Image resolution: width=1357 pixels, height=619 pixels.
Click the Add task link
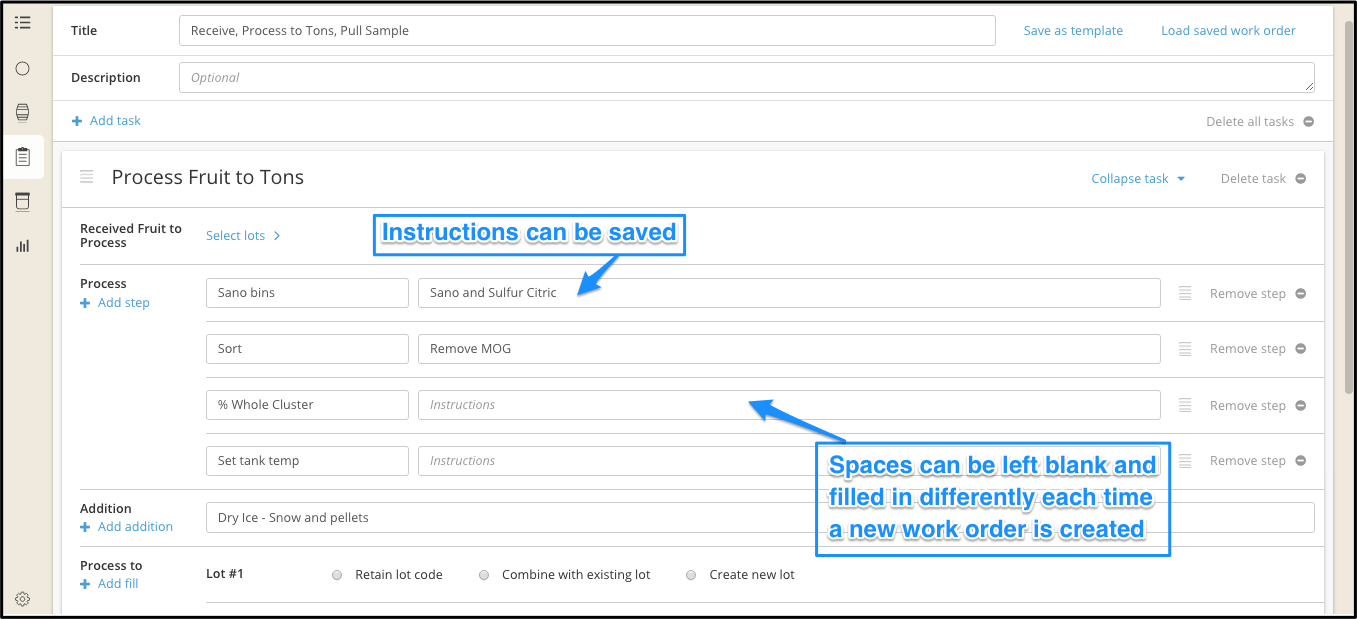click(x=115, y=121)
